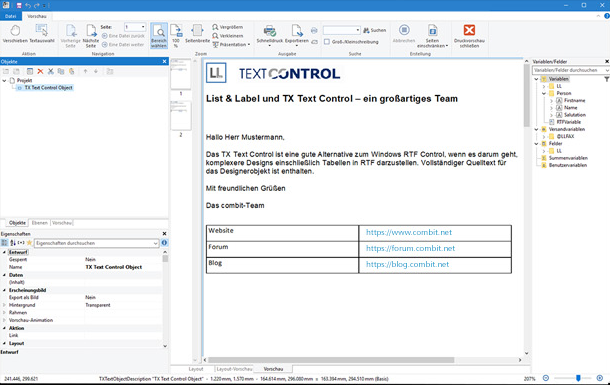Select TX Text Control Object in tree
This screenshot has width=610, height=385.
pyautogui.click(x=48, y=88)
